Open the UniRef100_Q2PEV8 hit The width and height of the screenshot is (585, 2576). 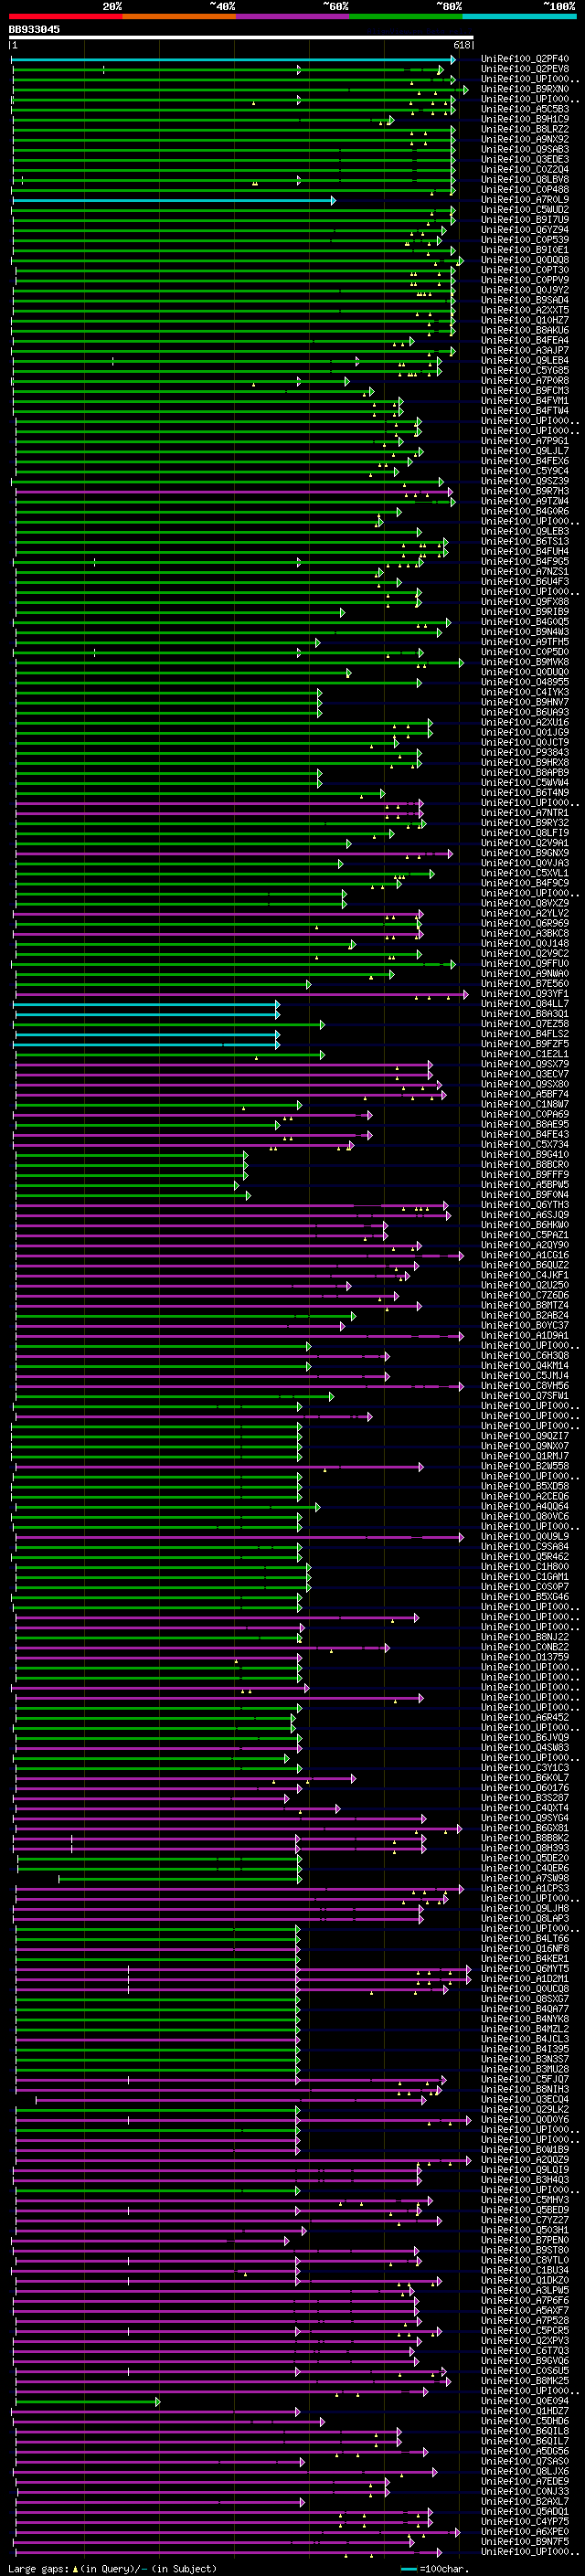click(x=525, y=69)
